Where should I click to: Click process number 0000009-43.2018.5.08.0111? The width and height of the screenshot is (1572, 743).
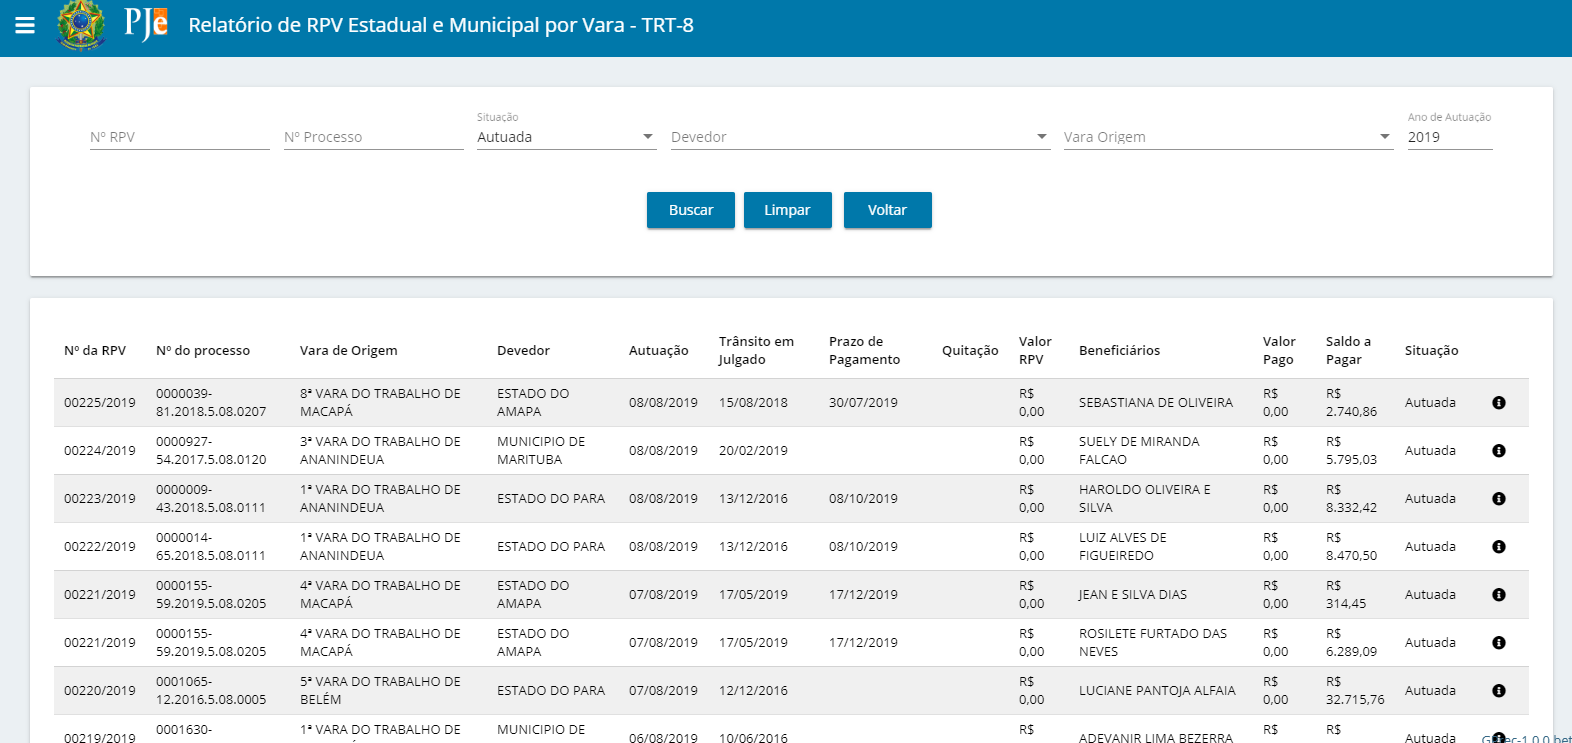tap(211, 499)
